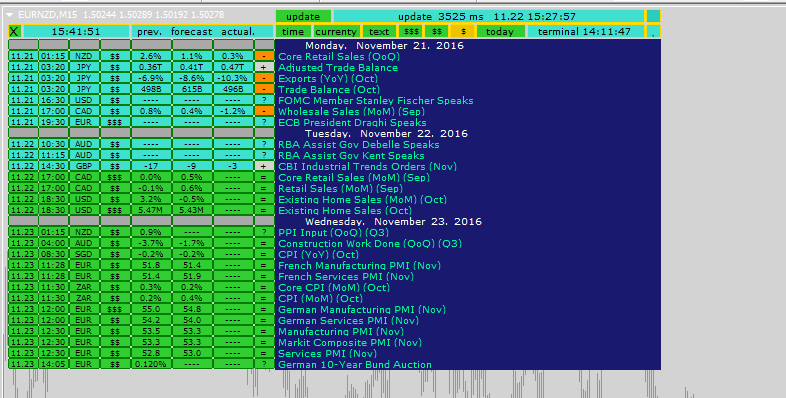
Task: Click the minus indicator for Trade Balance (Oct)
Action: click(264, 89)
